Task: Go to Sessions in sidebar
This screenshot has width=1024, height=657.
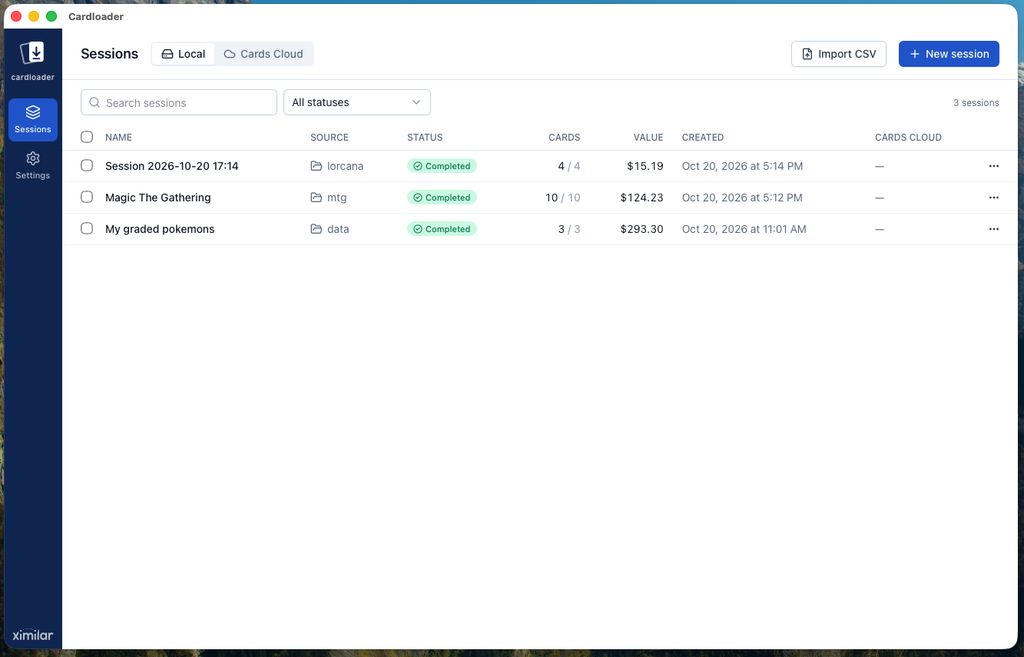Action: pyautogui.click(x=33, y=120)
